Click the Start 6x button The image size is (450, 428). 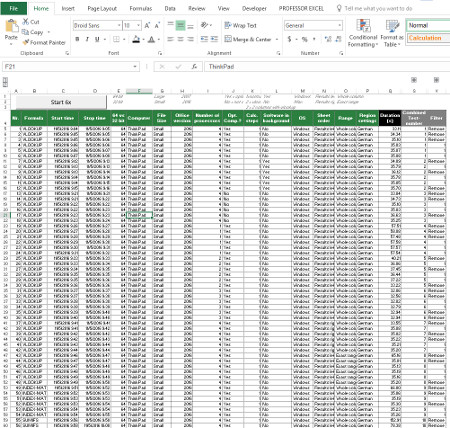point(61,102)
